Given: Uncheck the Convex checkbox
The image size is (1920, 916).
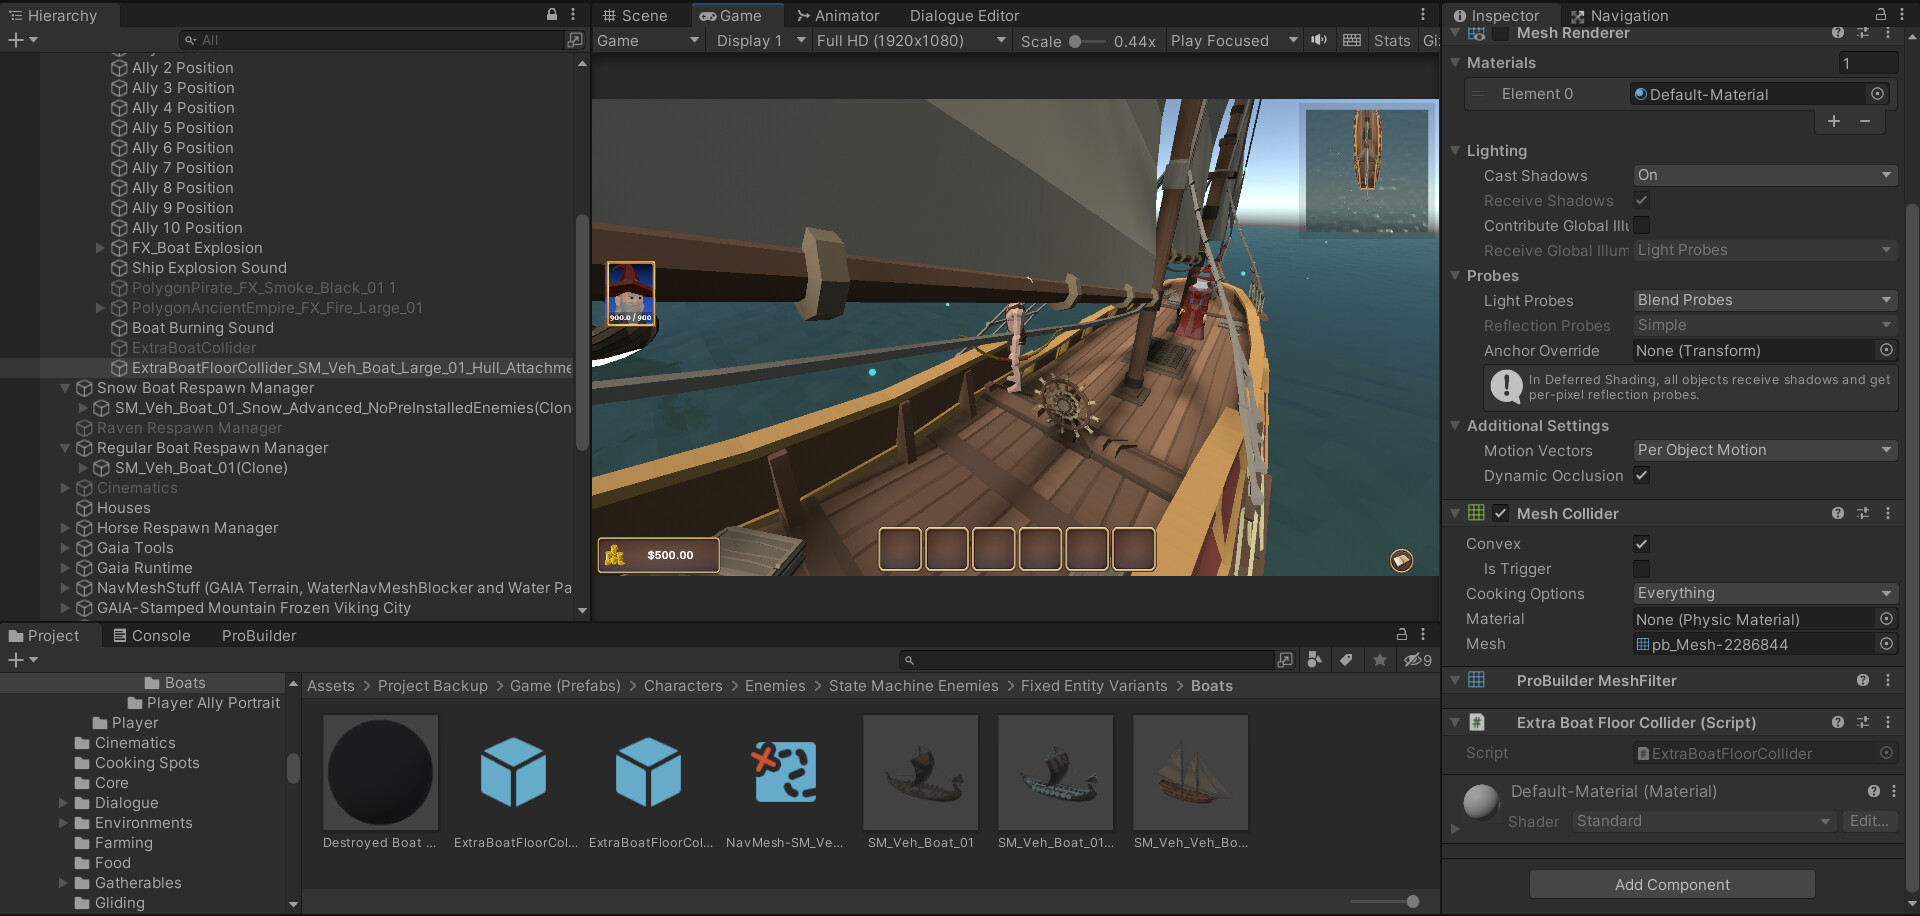Looking at the screenshot, I should [x=1641, y=544].
